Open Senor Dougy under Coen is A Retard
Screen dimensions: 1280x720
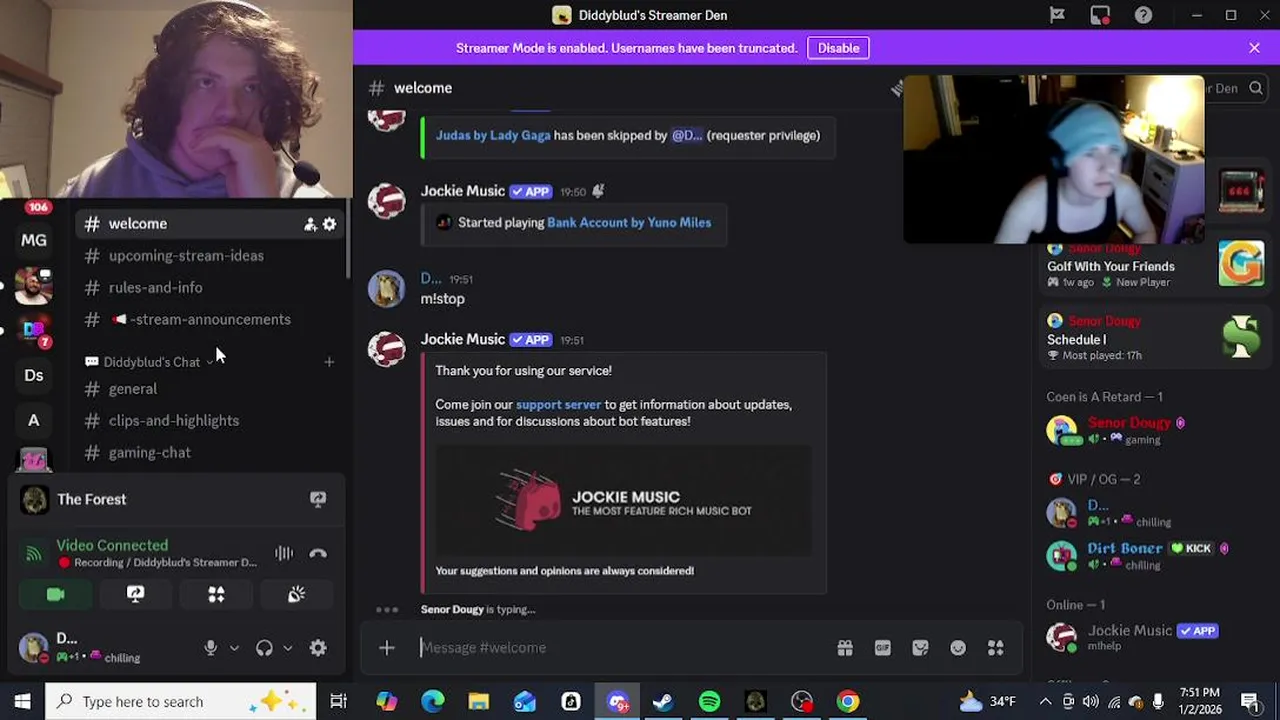[x=1154, y=430]
